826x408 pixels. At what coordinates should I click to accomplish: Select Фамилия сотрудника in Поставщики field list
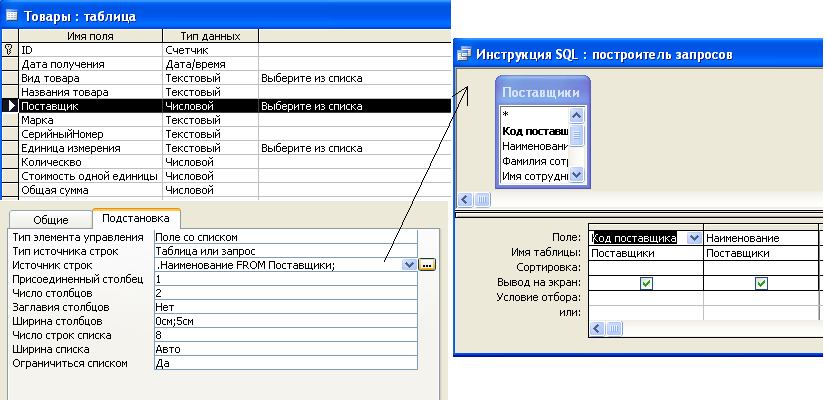tap(534, 161)
